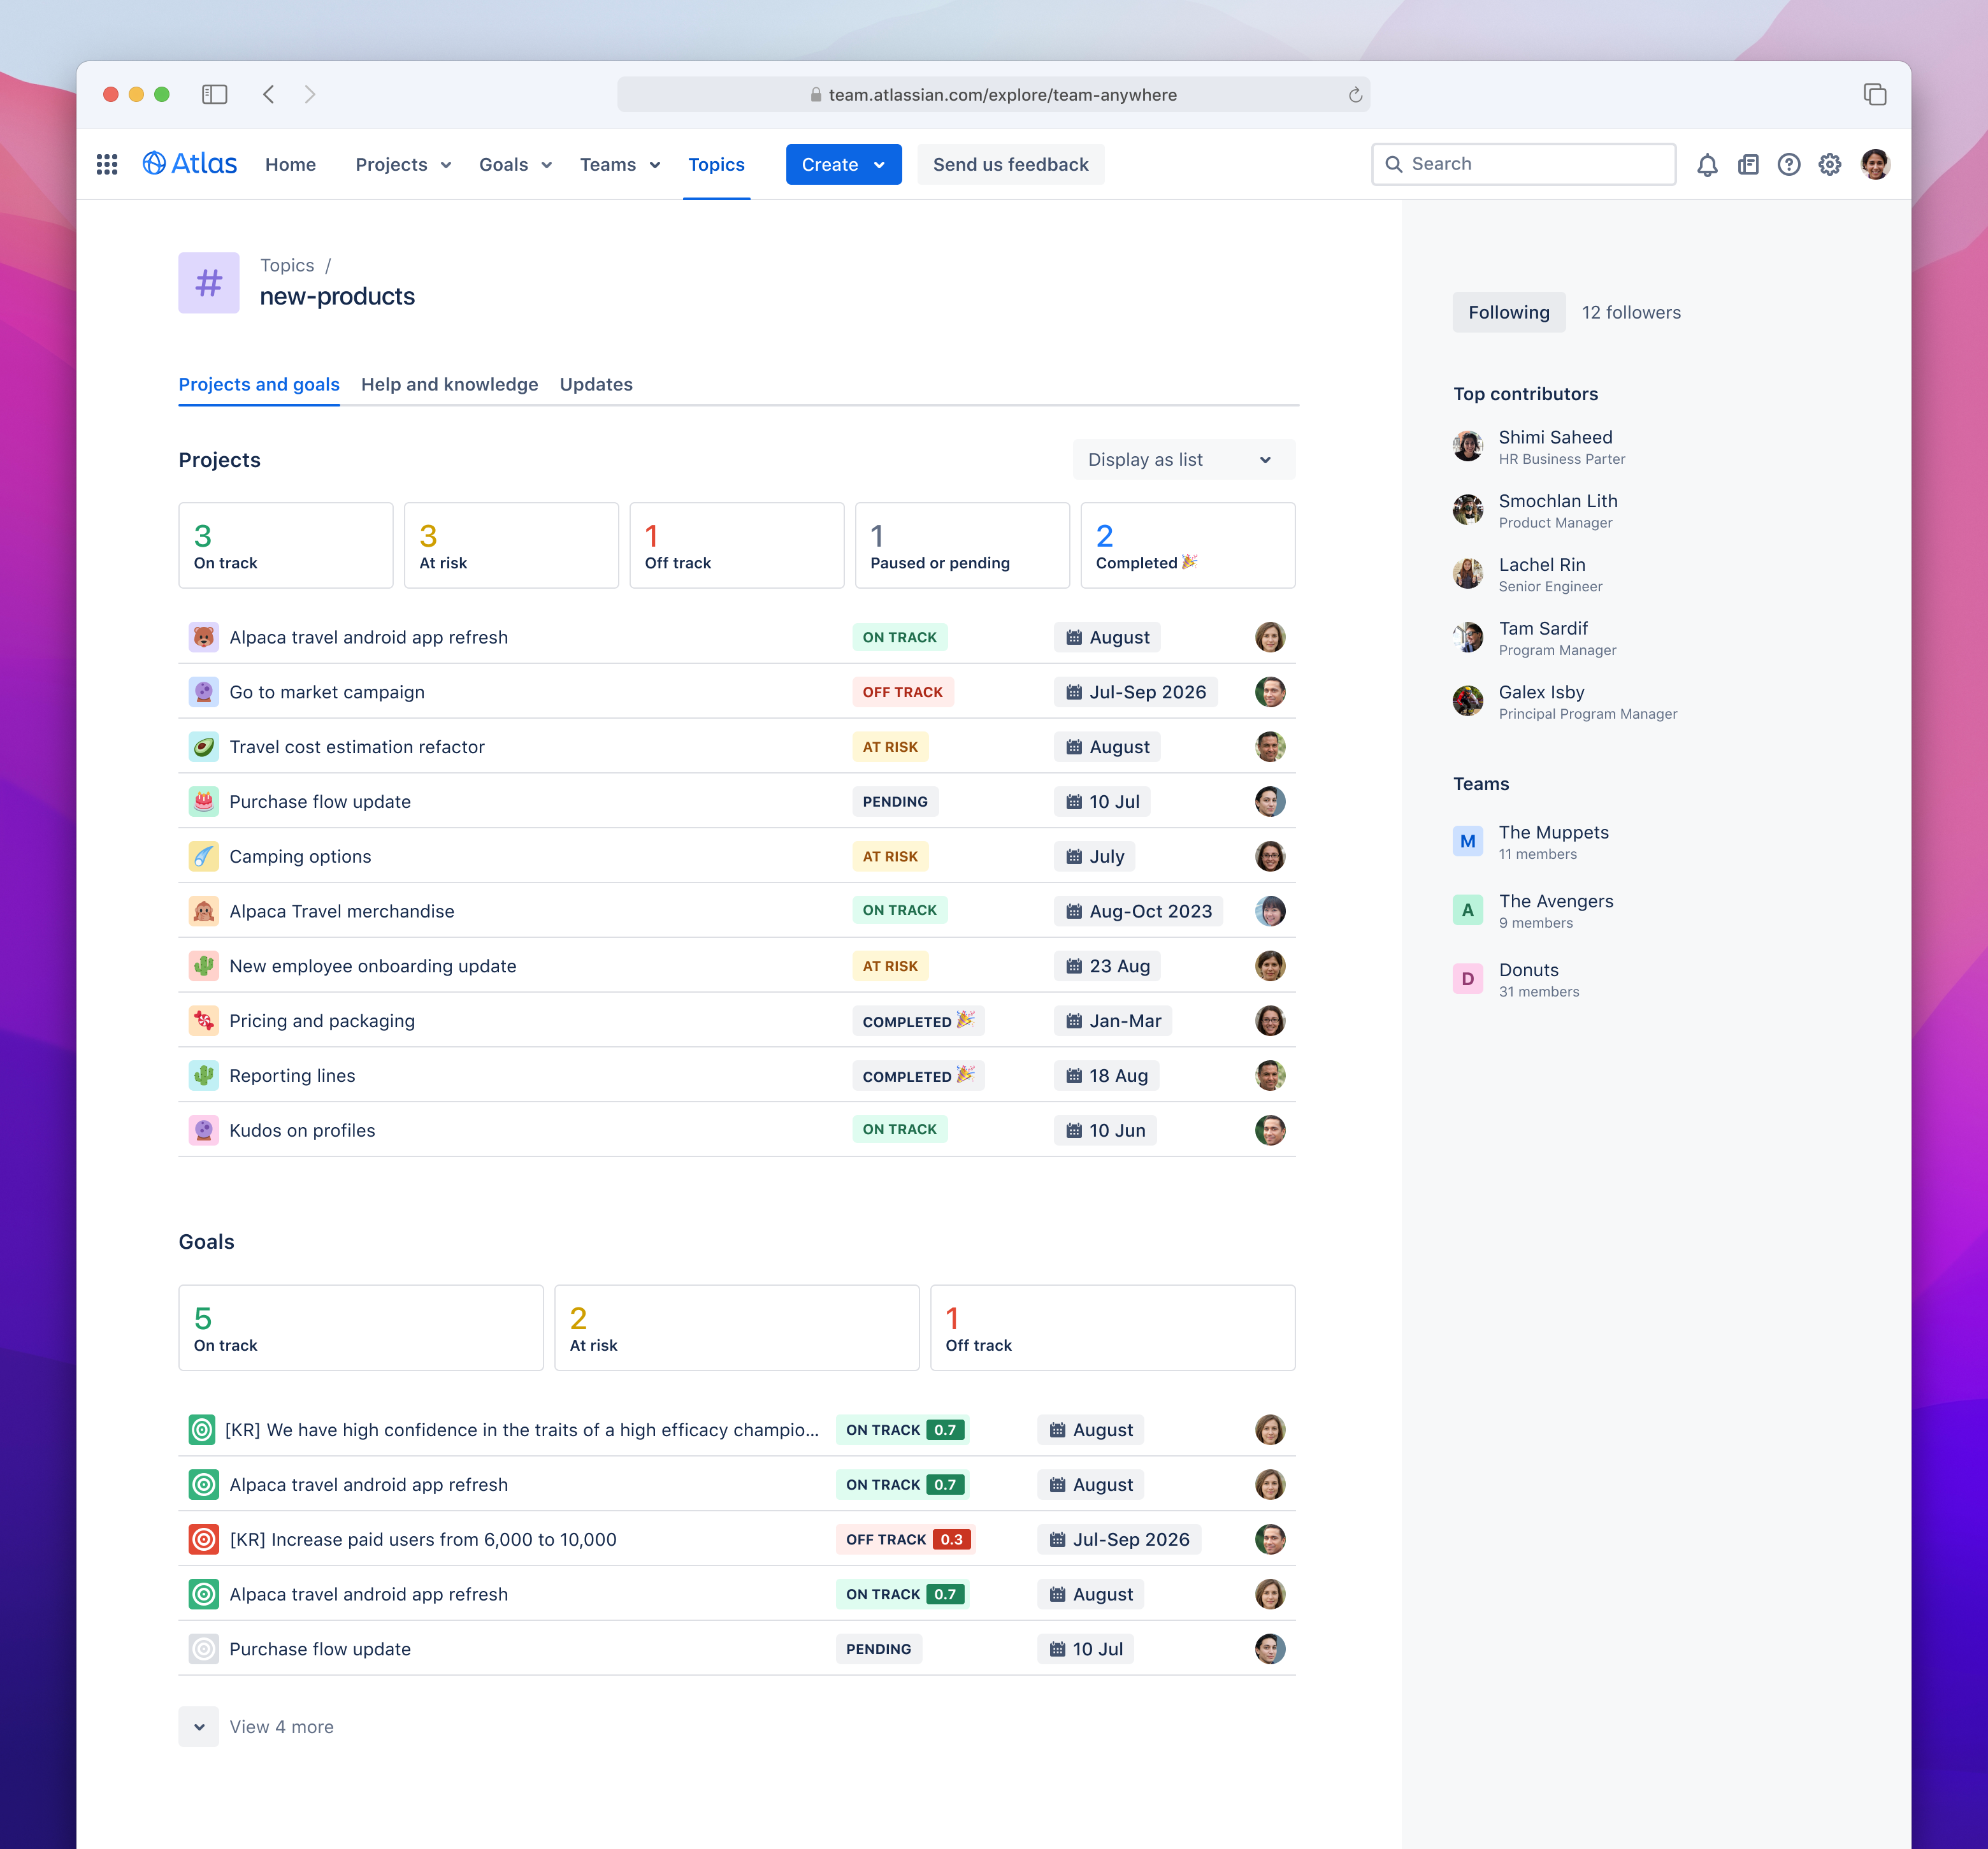Switch to Help and knowledge tab
Viewport: 1988px width, 1849px height.
(x=449, y=384)
